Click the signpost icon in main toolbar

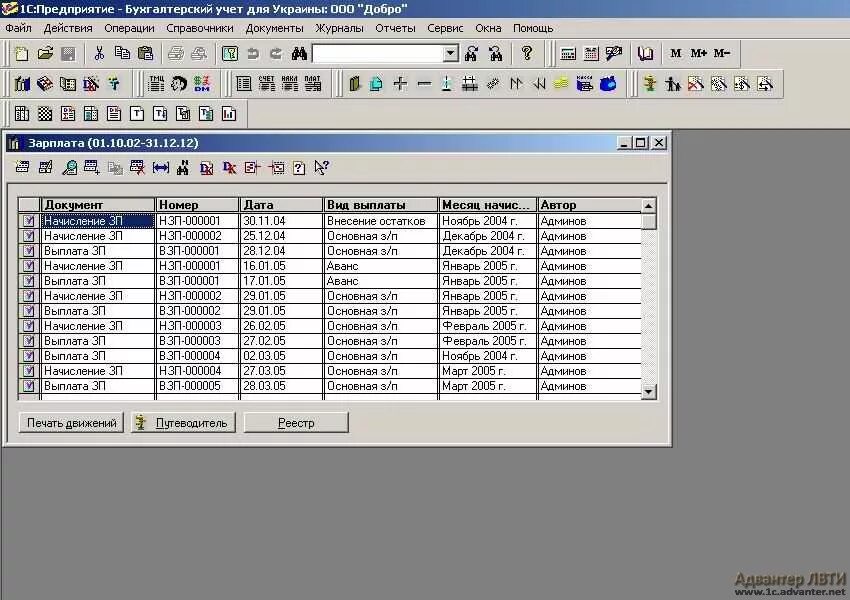649,83
